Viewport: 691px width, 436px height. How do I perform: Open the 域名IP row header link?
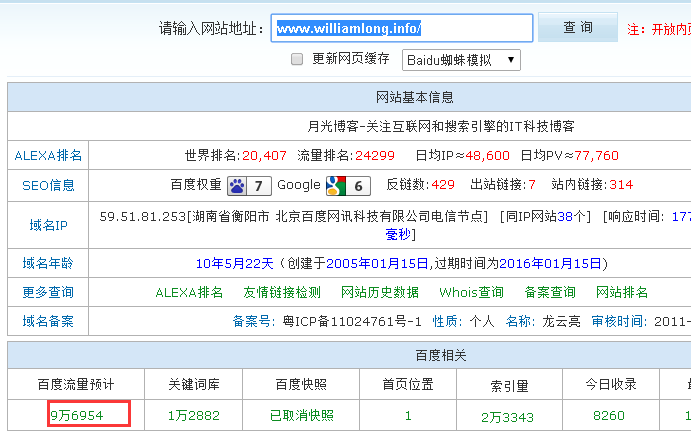tap(48, 226)
